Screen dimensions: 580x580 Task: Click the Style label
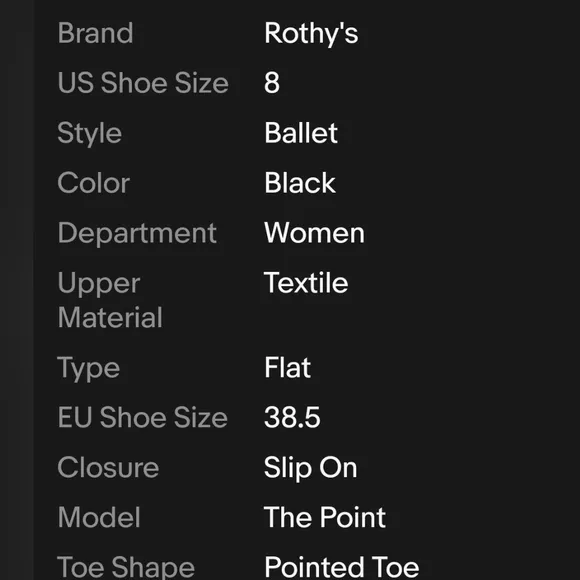click(x=90, y=134)
